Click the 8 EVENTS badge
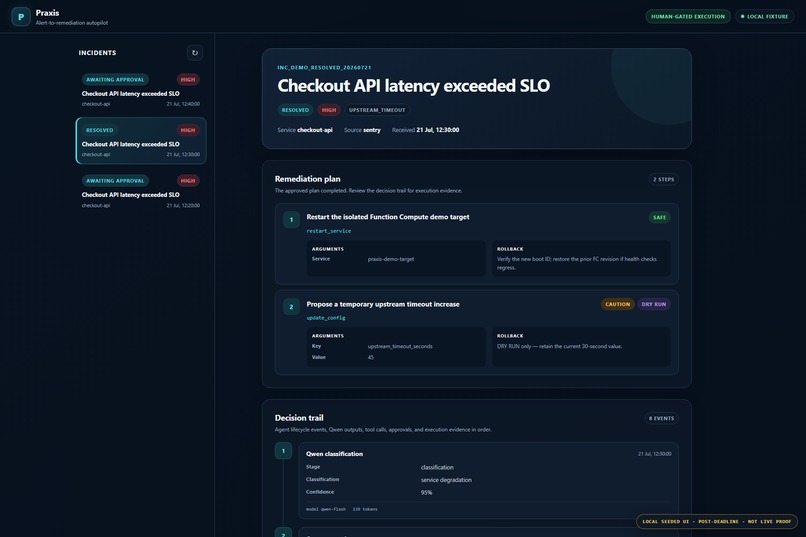Screen dimensions: 806x537 tap(662, 418)
